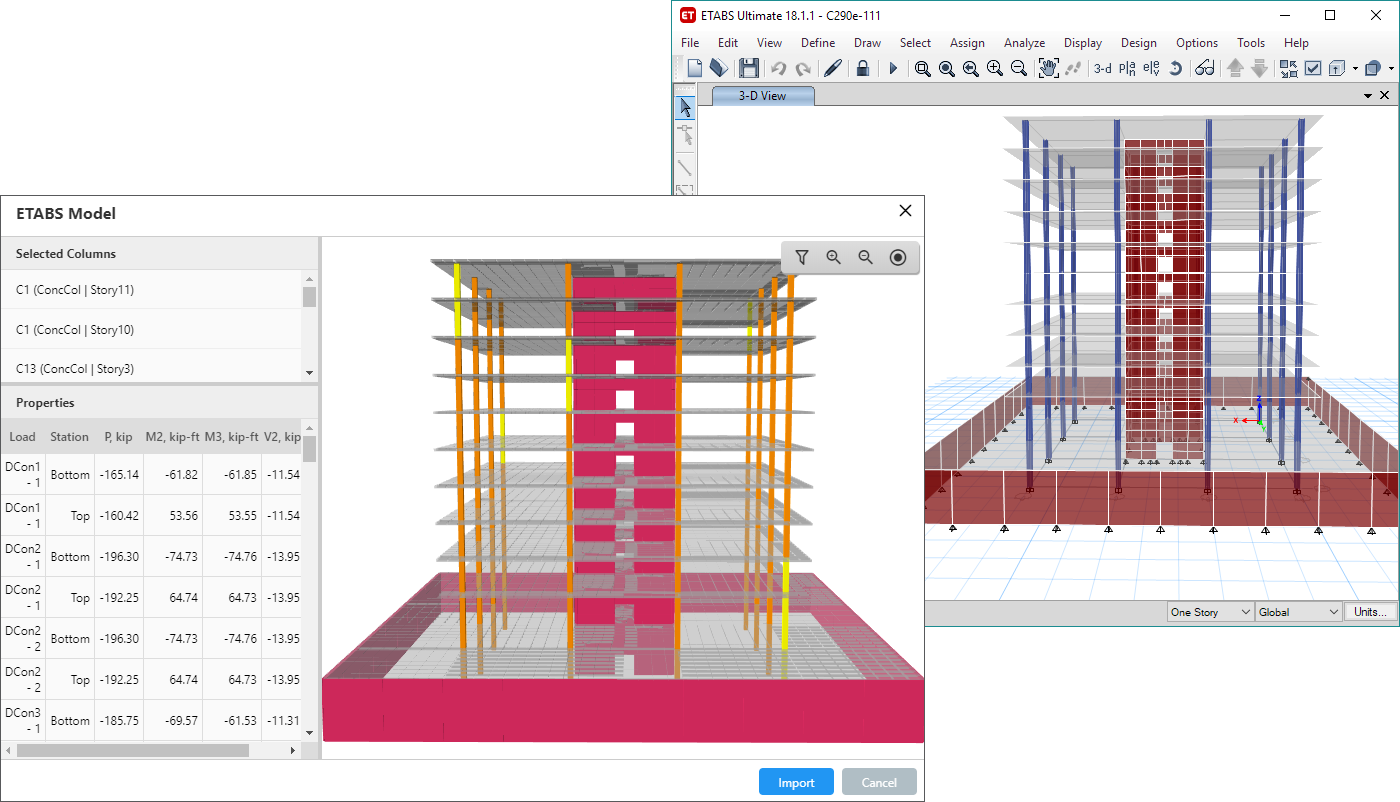Switch to 3-d view toolbar icon
Viewport: 1400px width, 802px height.
[x=1102, y=68]
